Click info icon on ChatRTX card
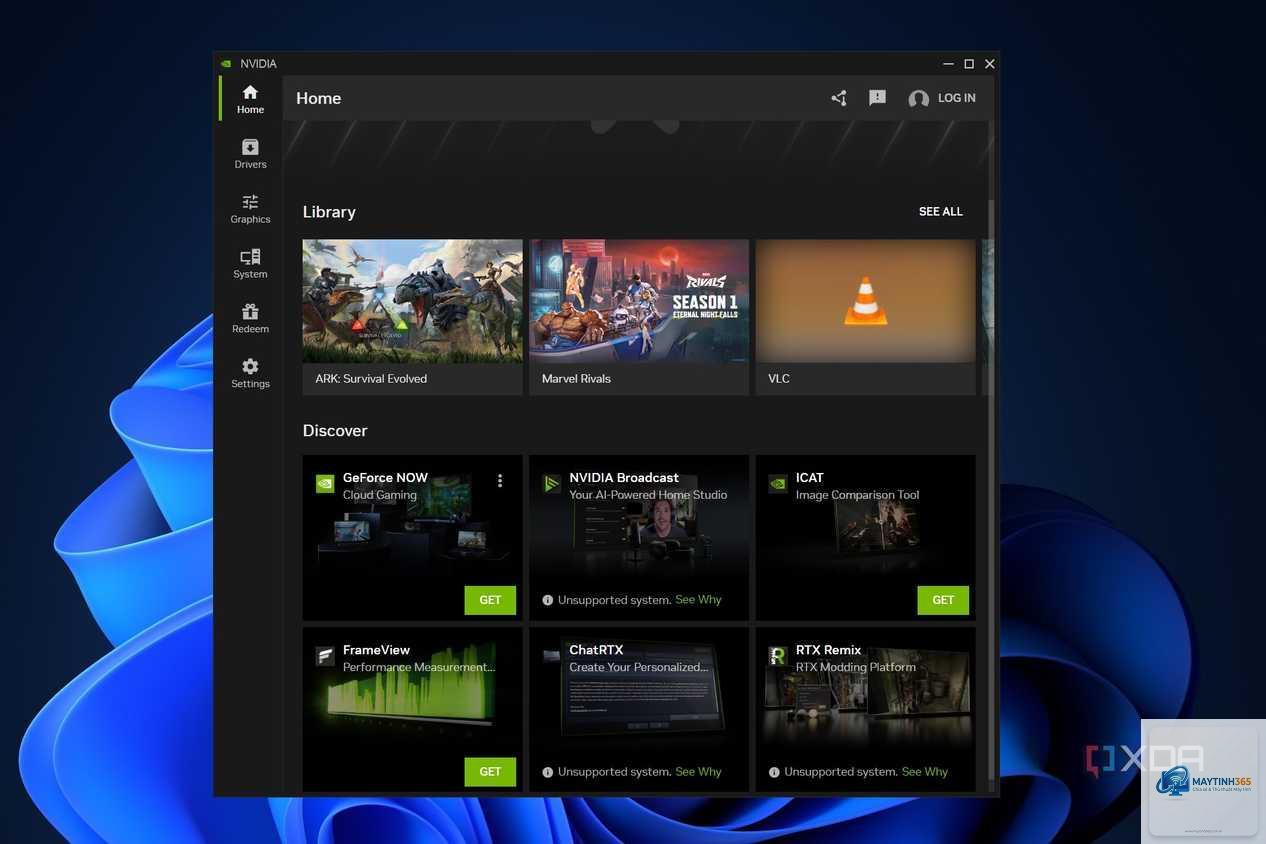 click(547, 773)
